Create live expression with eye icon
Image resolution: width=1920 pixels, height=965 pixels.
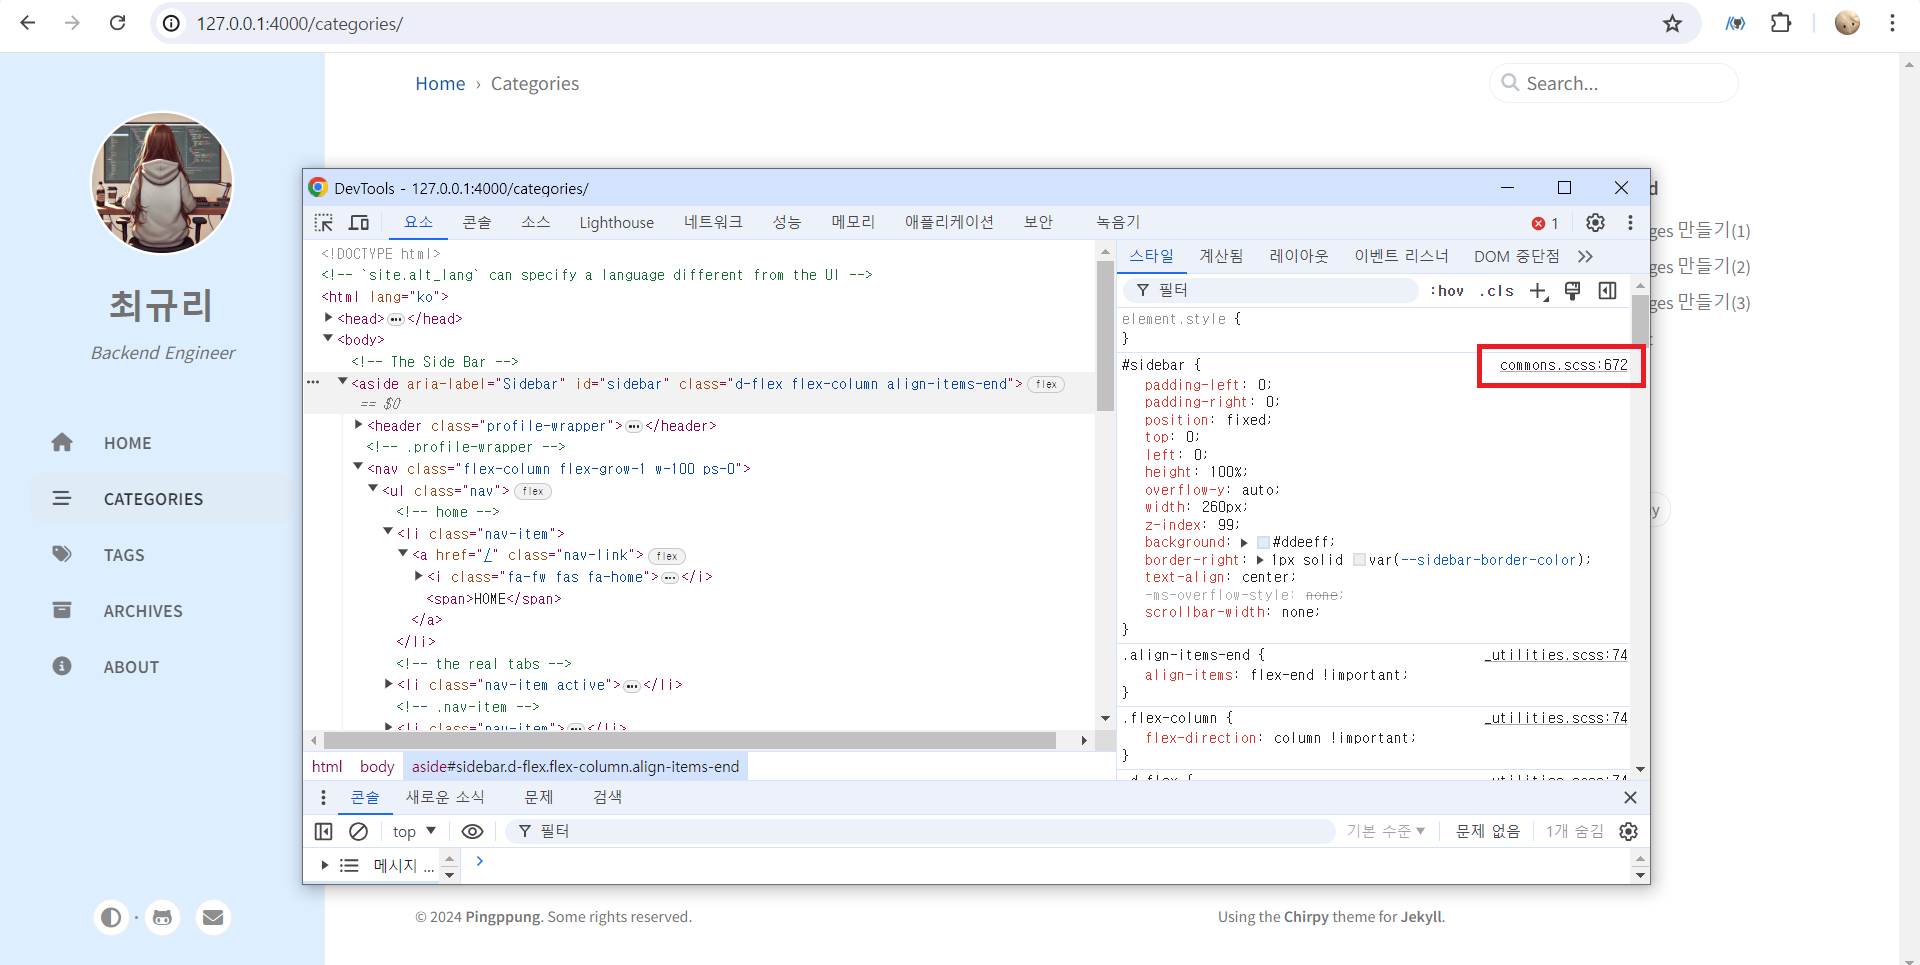pyautogui.click(x=472, y=832)
